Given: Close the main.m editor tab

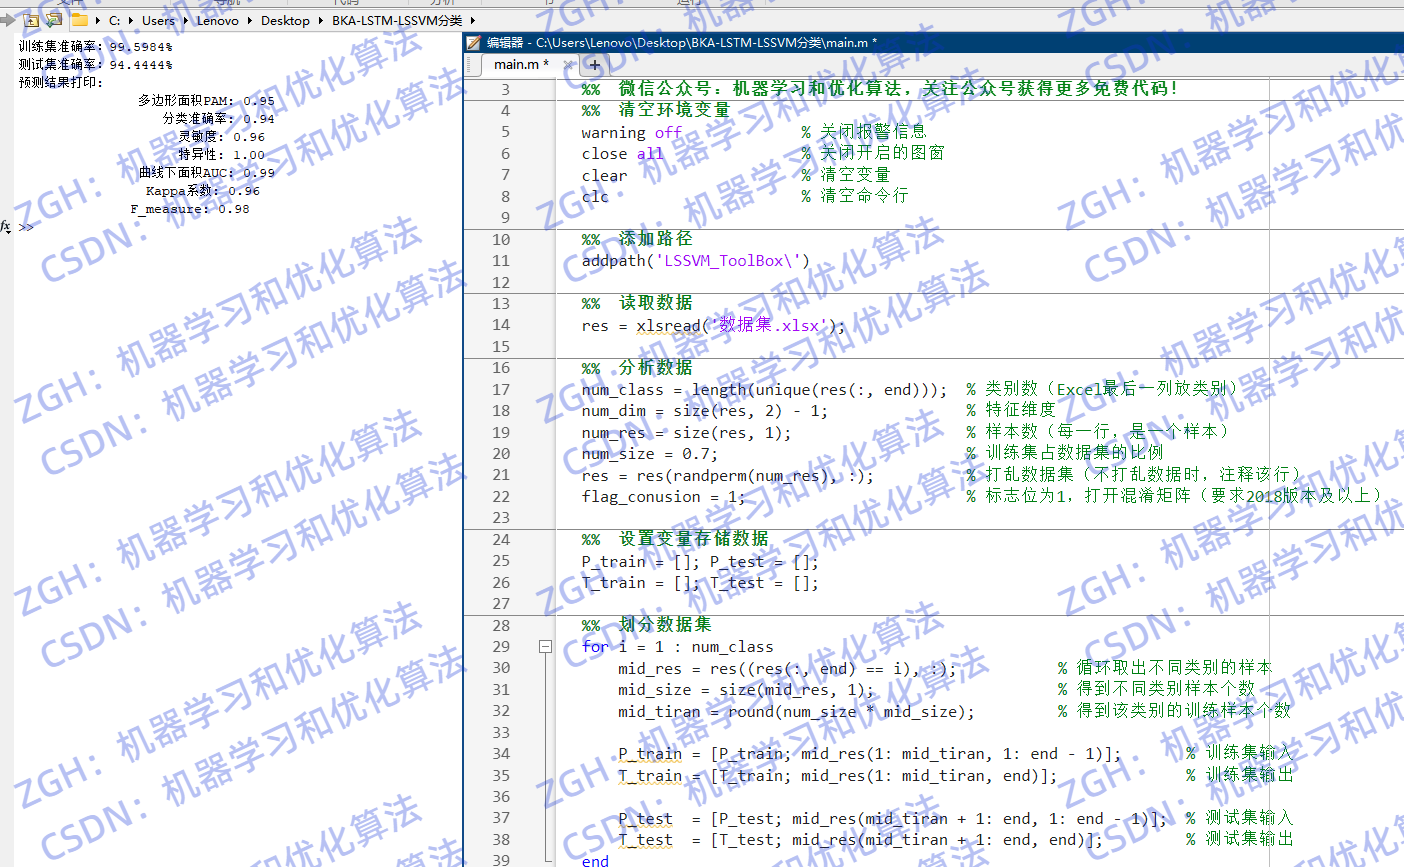Looking at the screenshot, I should pyautogui.click(x=568, y=64).
